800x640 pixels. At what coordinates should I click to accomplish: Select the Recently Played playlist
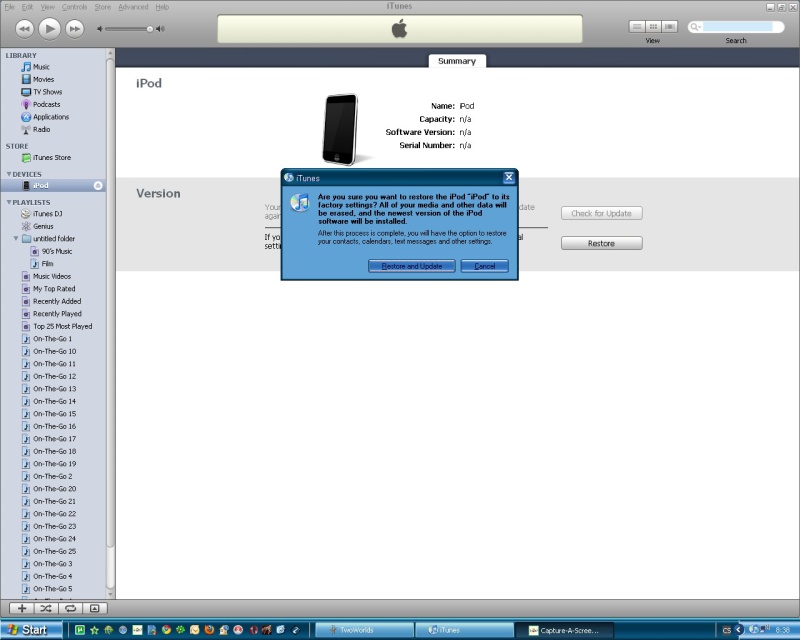click(x=56, y=314)
